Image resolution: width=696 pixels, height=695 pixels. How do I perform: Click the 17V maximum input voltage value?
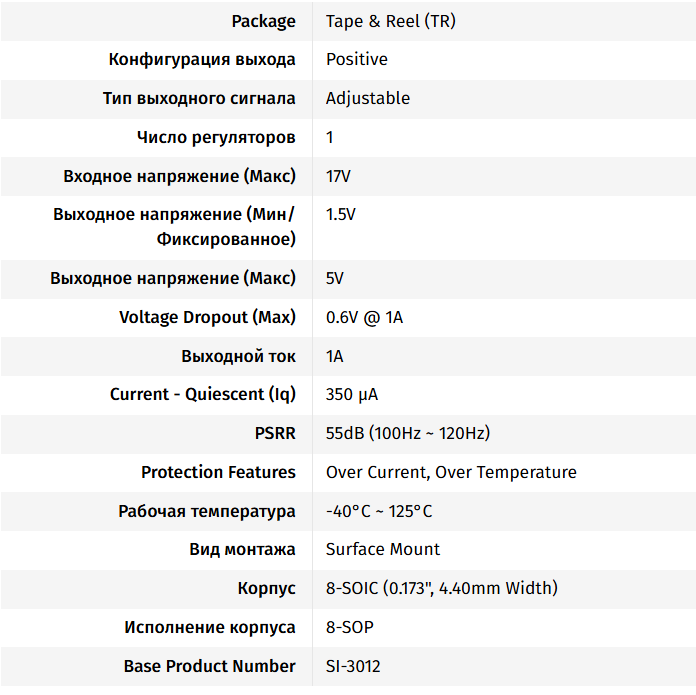338,176
